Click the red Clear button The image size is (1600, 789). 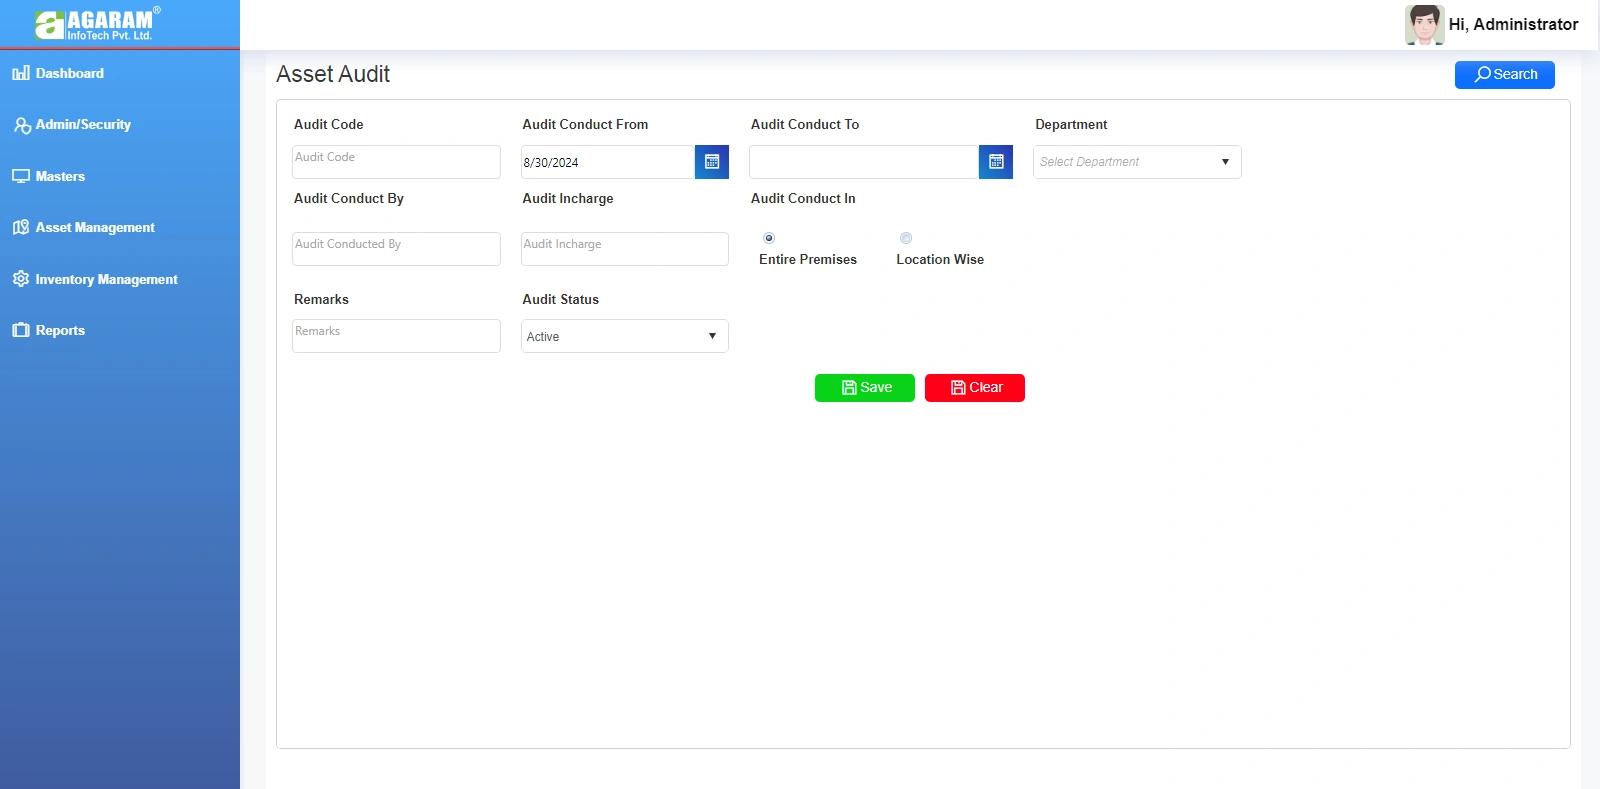coord(975,387)
